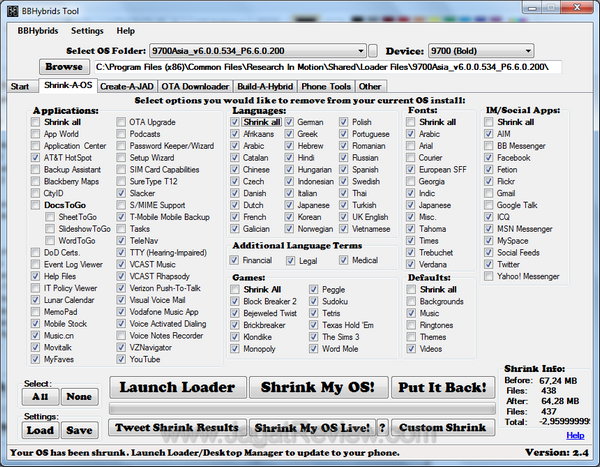Click the shrink progress bar

click(x=302, y=409)
